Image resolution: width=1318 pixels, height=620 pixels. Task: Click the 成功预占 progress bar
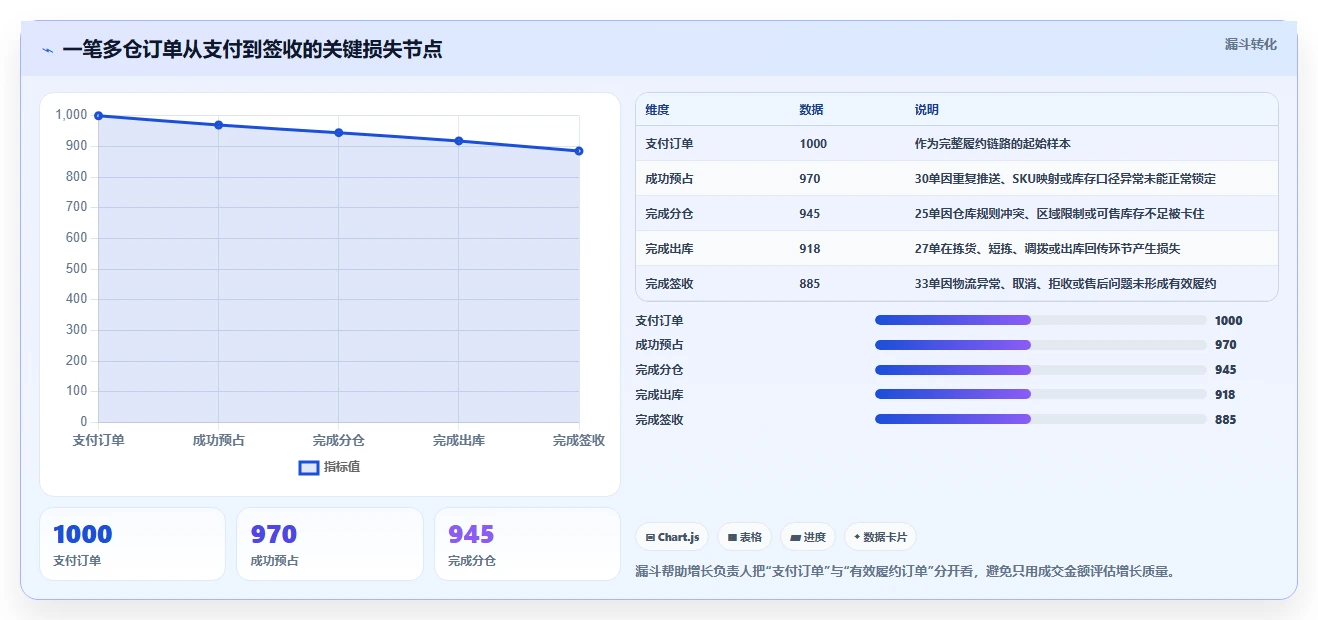point(1040,345)
